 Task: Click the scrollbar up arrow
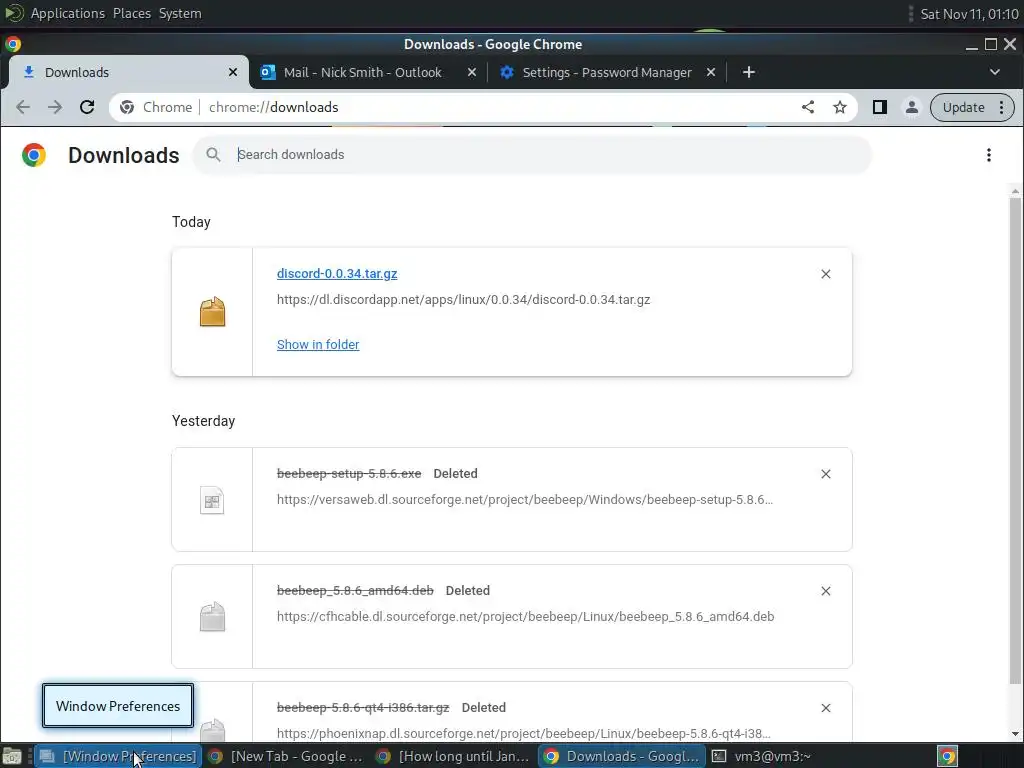[x=1015, y=191]
